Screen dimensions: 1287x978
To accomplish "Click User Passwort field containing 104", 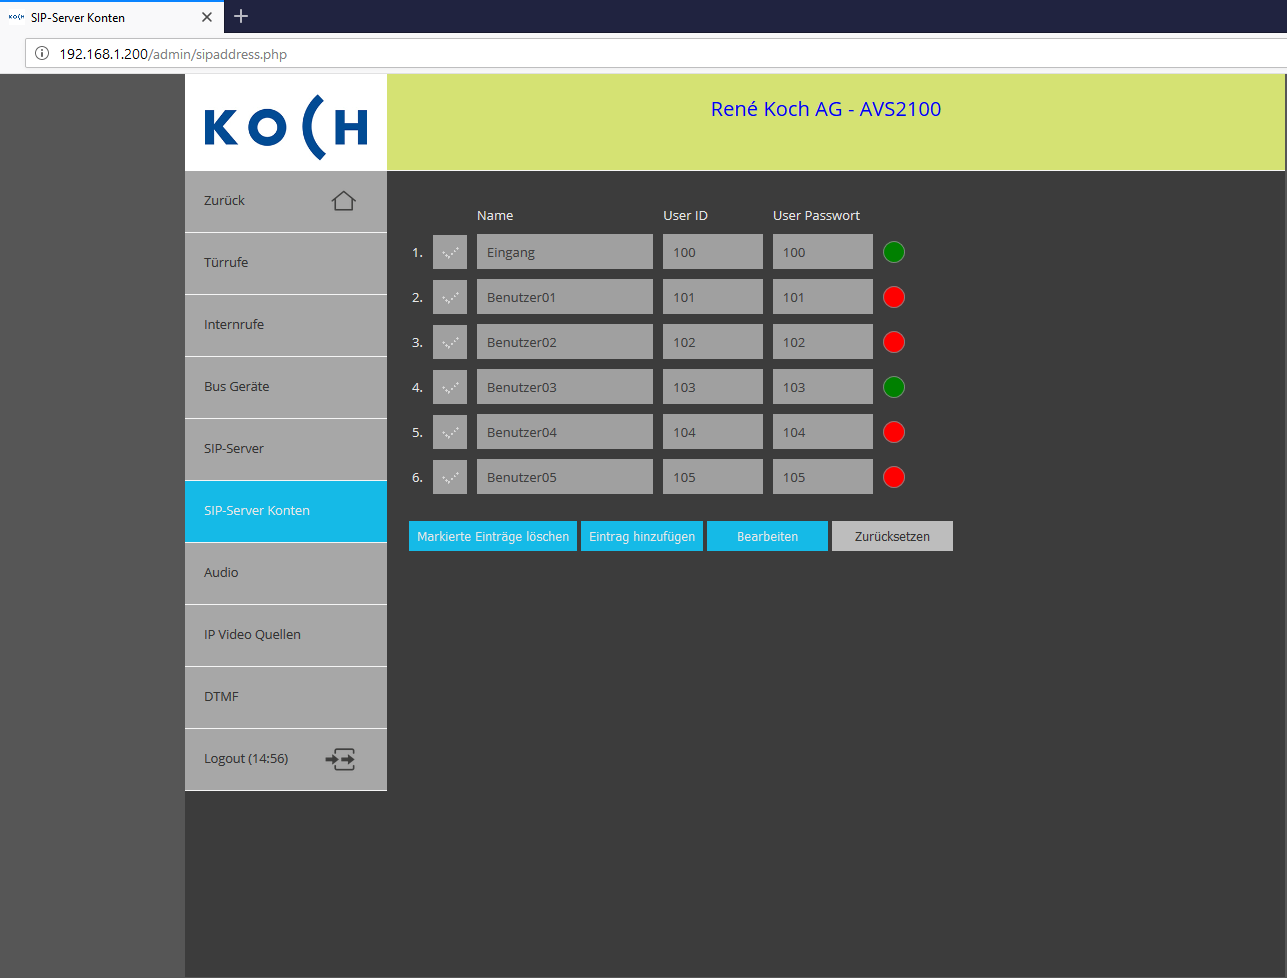I will pos(823,432).
